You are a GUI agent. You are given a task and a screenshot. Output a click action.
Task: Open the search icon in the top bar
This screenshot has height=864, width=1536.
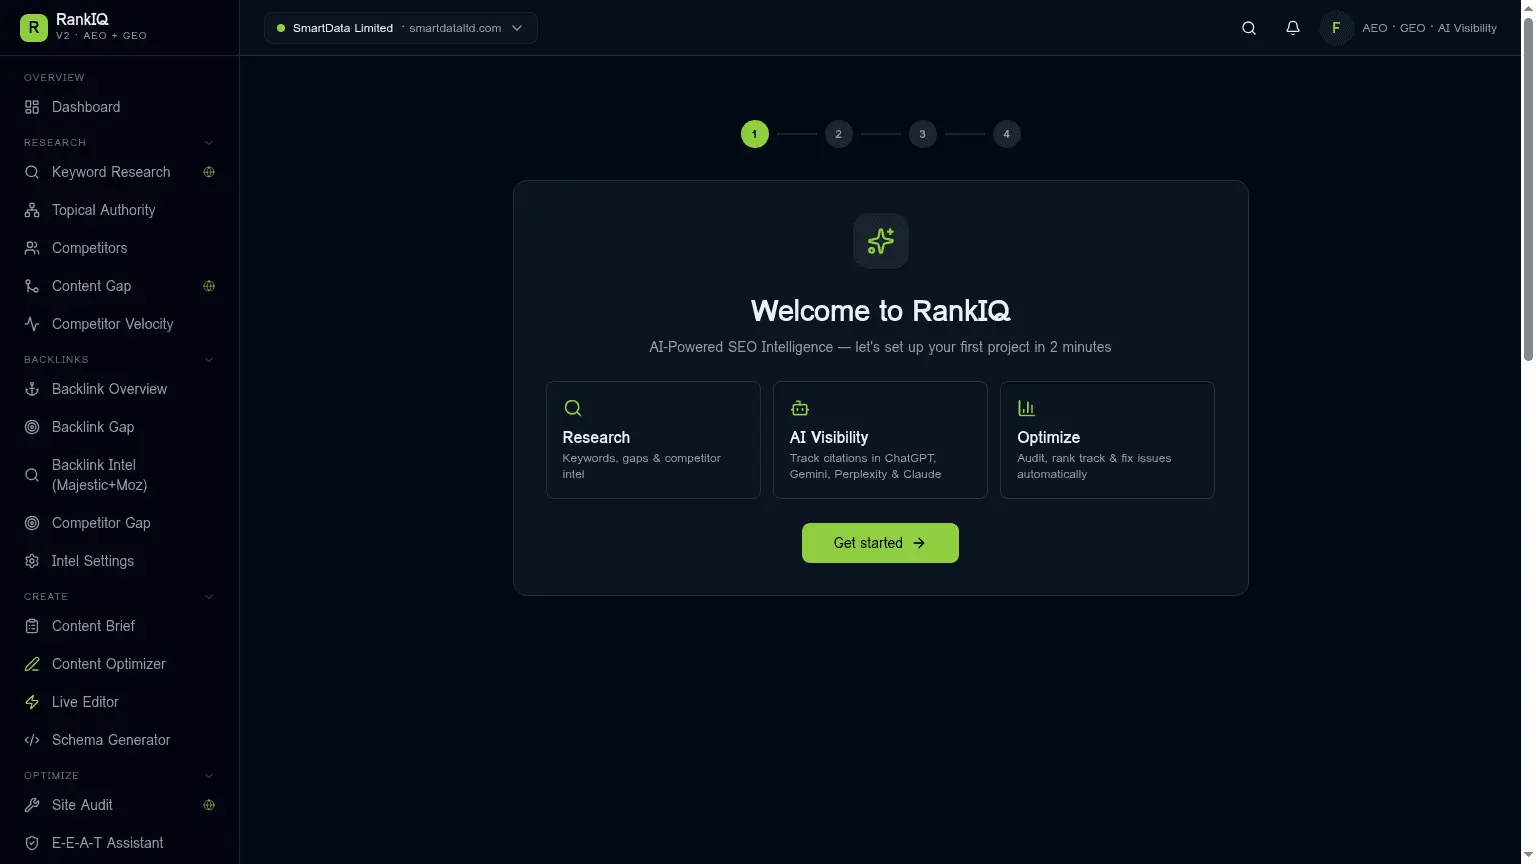(x=1249, y=28)
